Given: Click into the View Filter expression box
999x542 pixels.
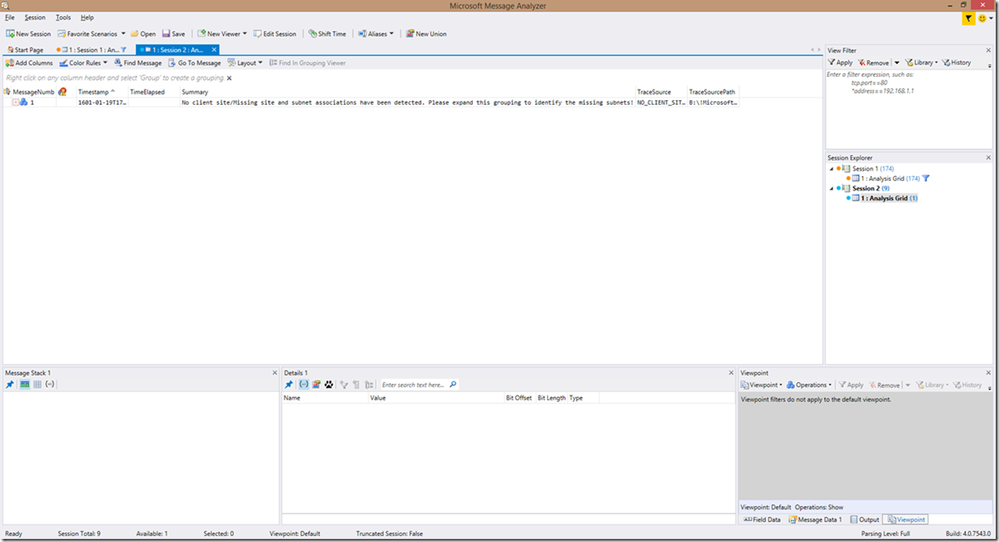Looking at the screenshot, I should click(909, 108).
